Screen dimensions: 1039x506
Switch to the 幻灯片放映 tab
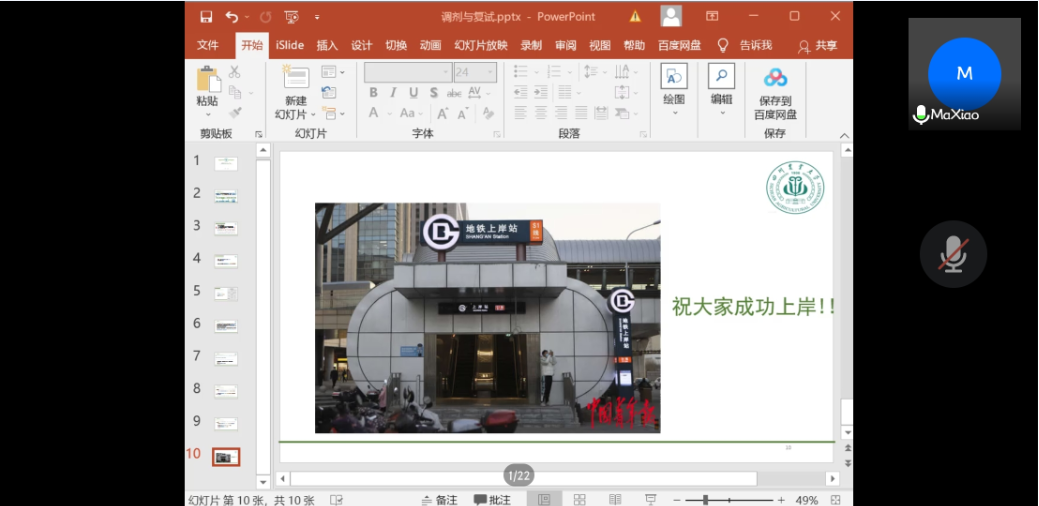(480, 45)
